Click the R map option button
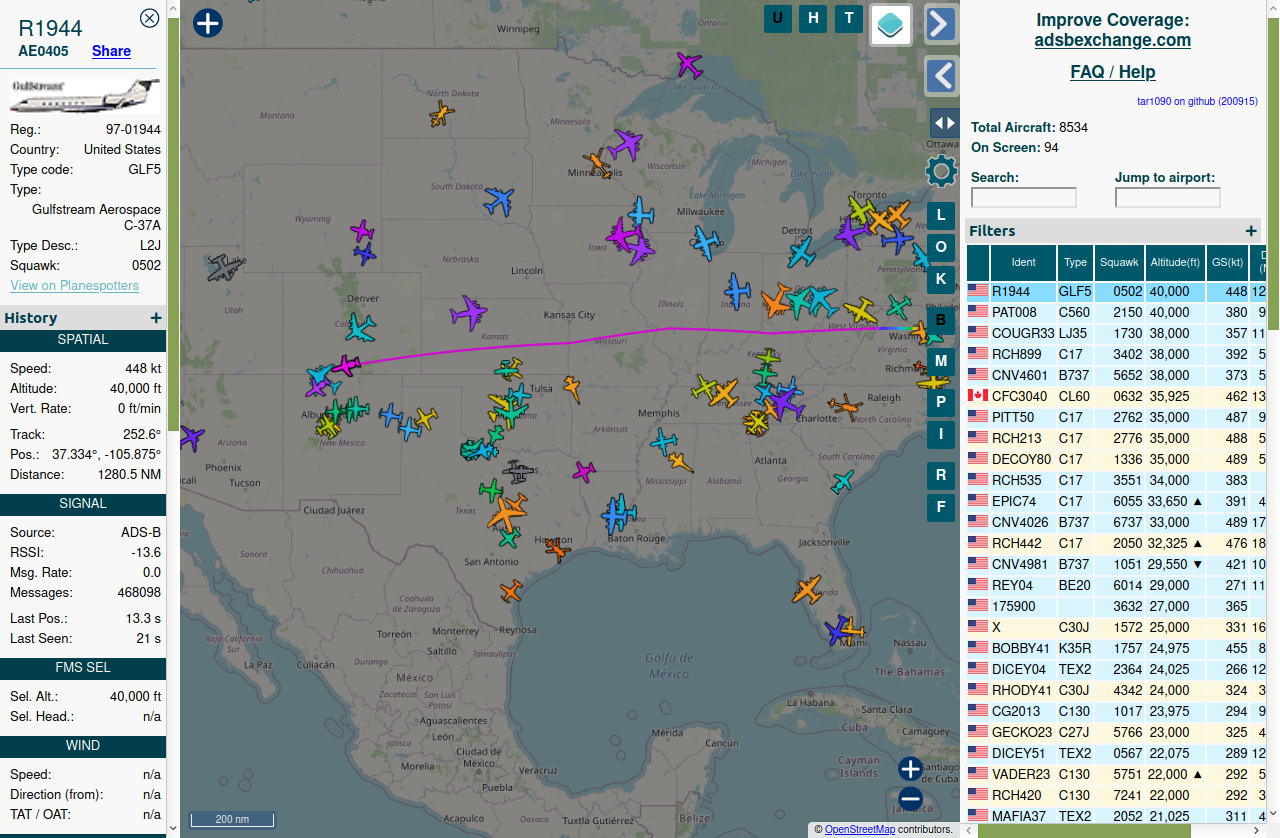1280x838 pixels. pos(941,476)
